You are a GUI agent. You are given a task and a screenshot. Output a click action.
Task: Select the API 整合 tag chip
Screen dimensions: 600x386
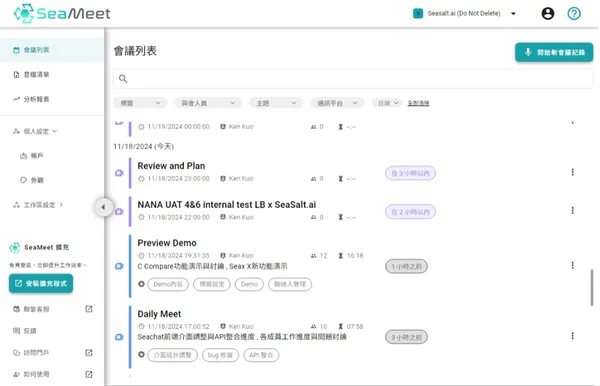pos(261,355)
